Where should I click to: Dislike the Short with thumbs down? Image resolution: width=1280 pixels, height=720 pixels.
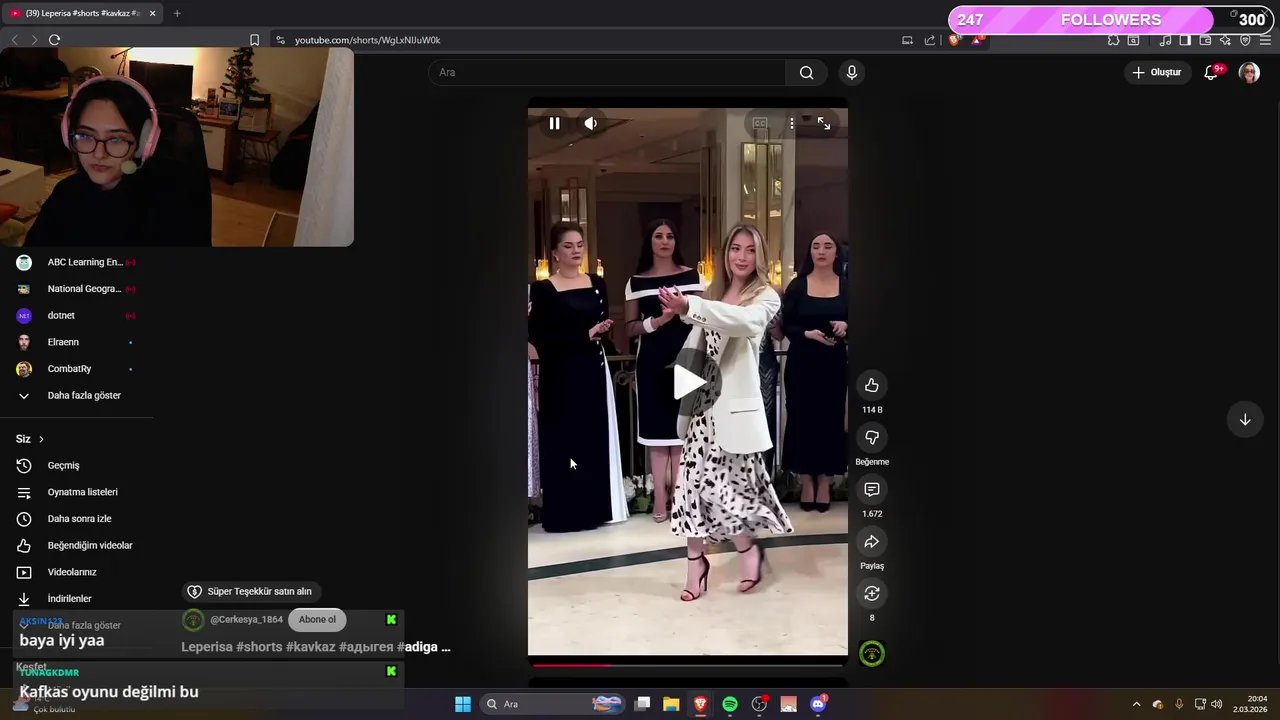click(x=872, y=437)
